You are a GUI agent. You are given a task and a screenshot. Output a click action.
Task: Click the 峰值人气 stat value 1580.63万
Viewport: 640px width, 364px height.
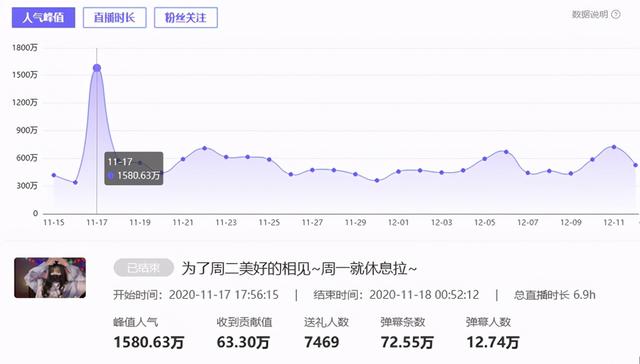coord(149,342)
